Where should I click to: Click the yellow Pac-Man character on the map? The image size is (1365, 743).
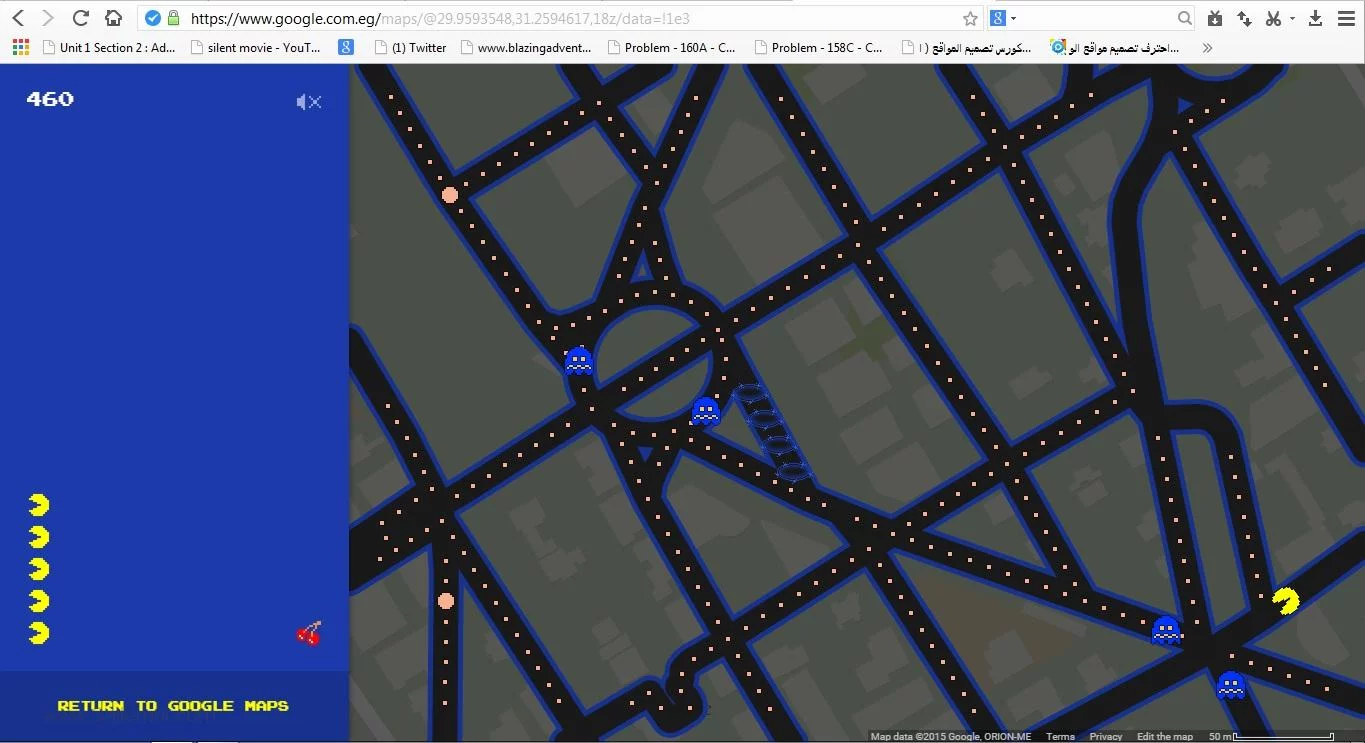[1285, 600]
